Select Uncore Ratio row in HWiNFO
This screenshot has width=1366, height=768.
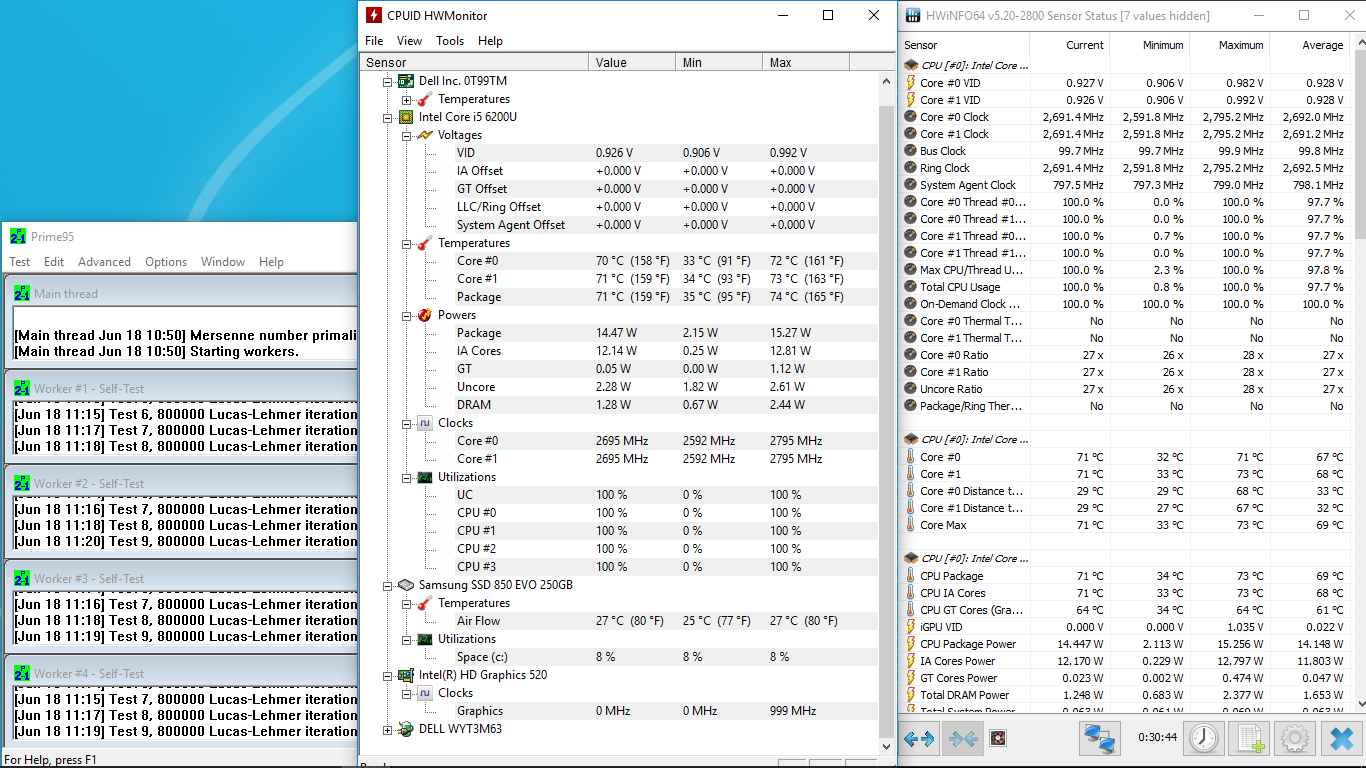click(1124, 389)
